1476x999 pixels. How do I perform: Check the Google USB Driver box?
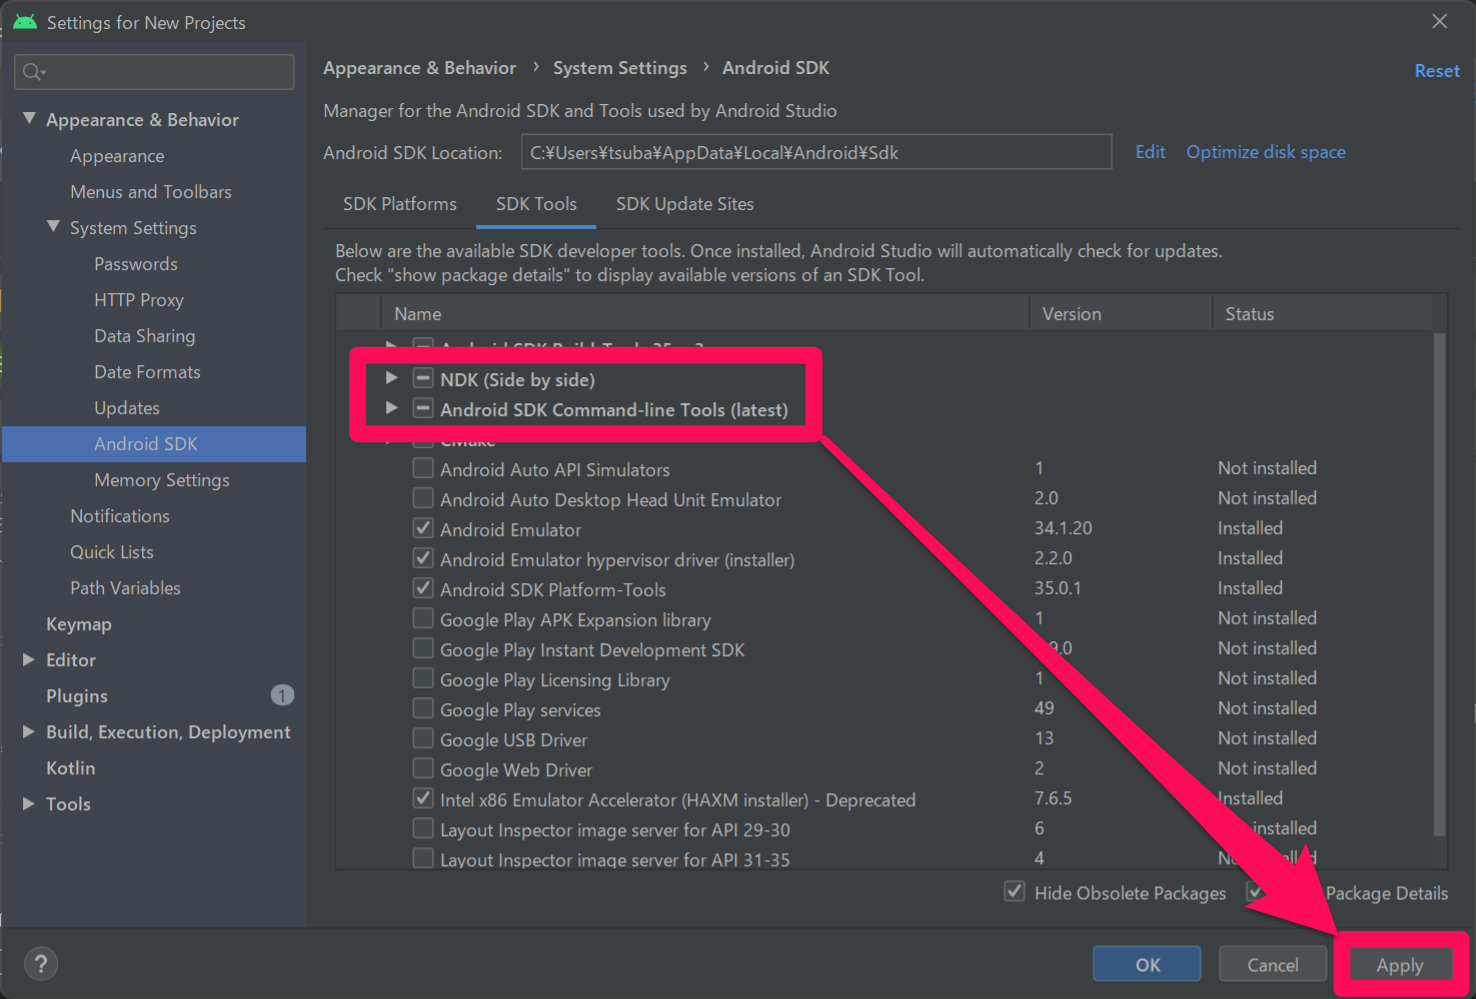423,738
